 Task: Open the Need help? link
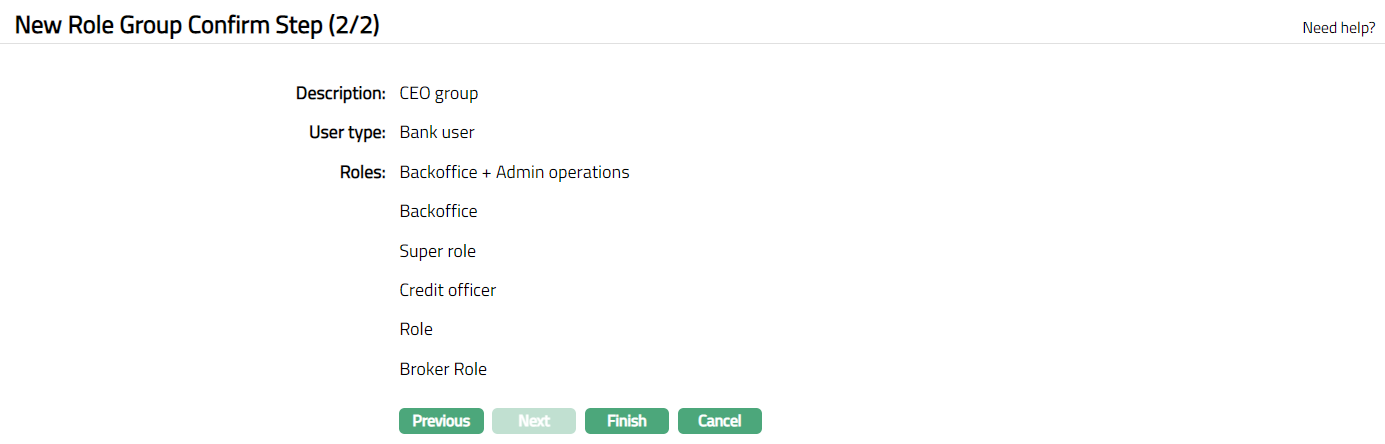tap(1338, 28)
